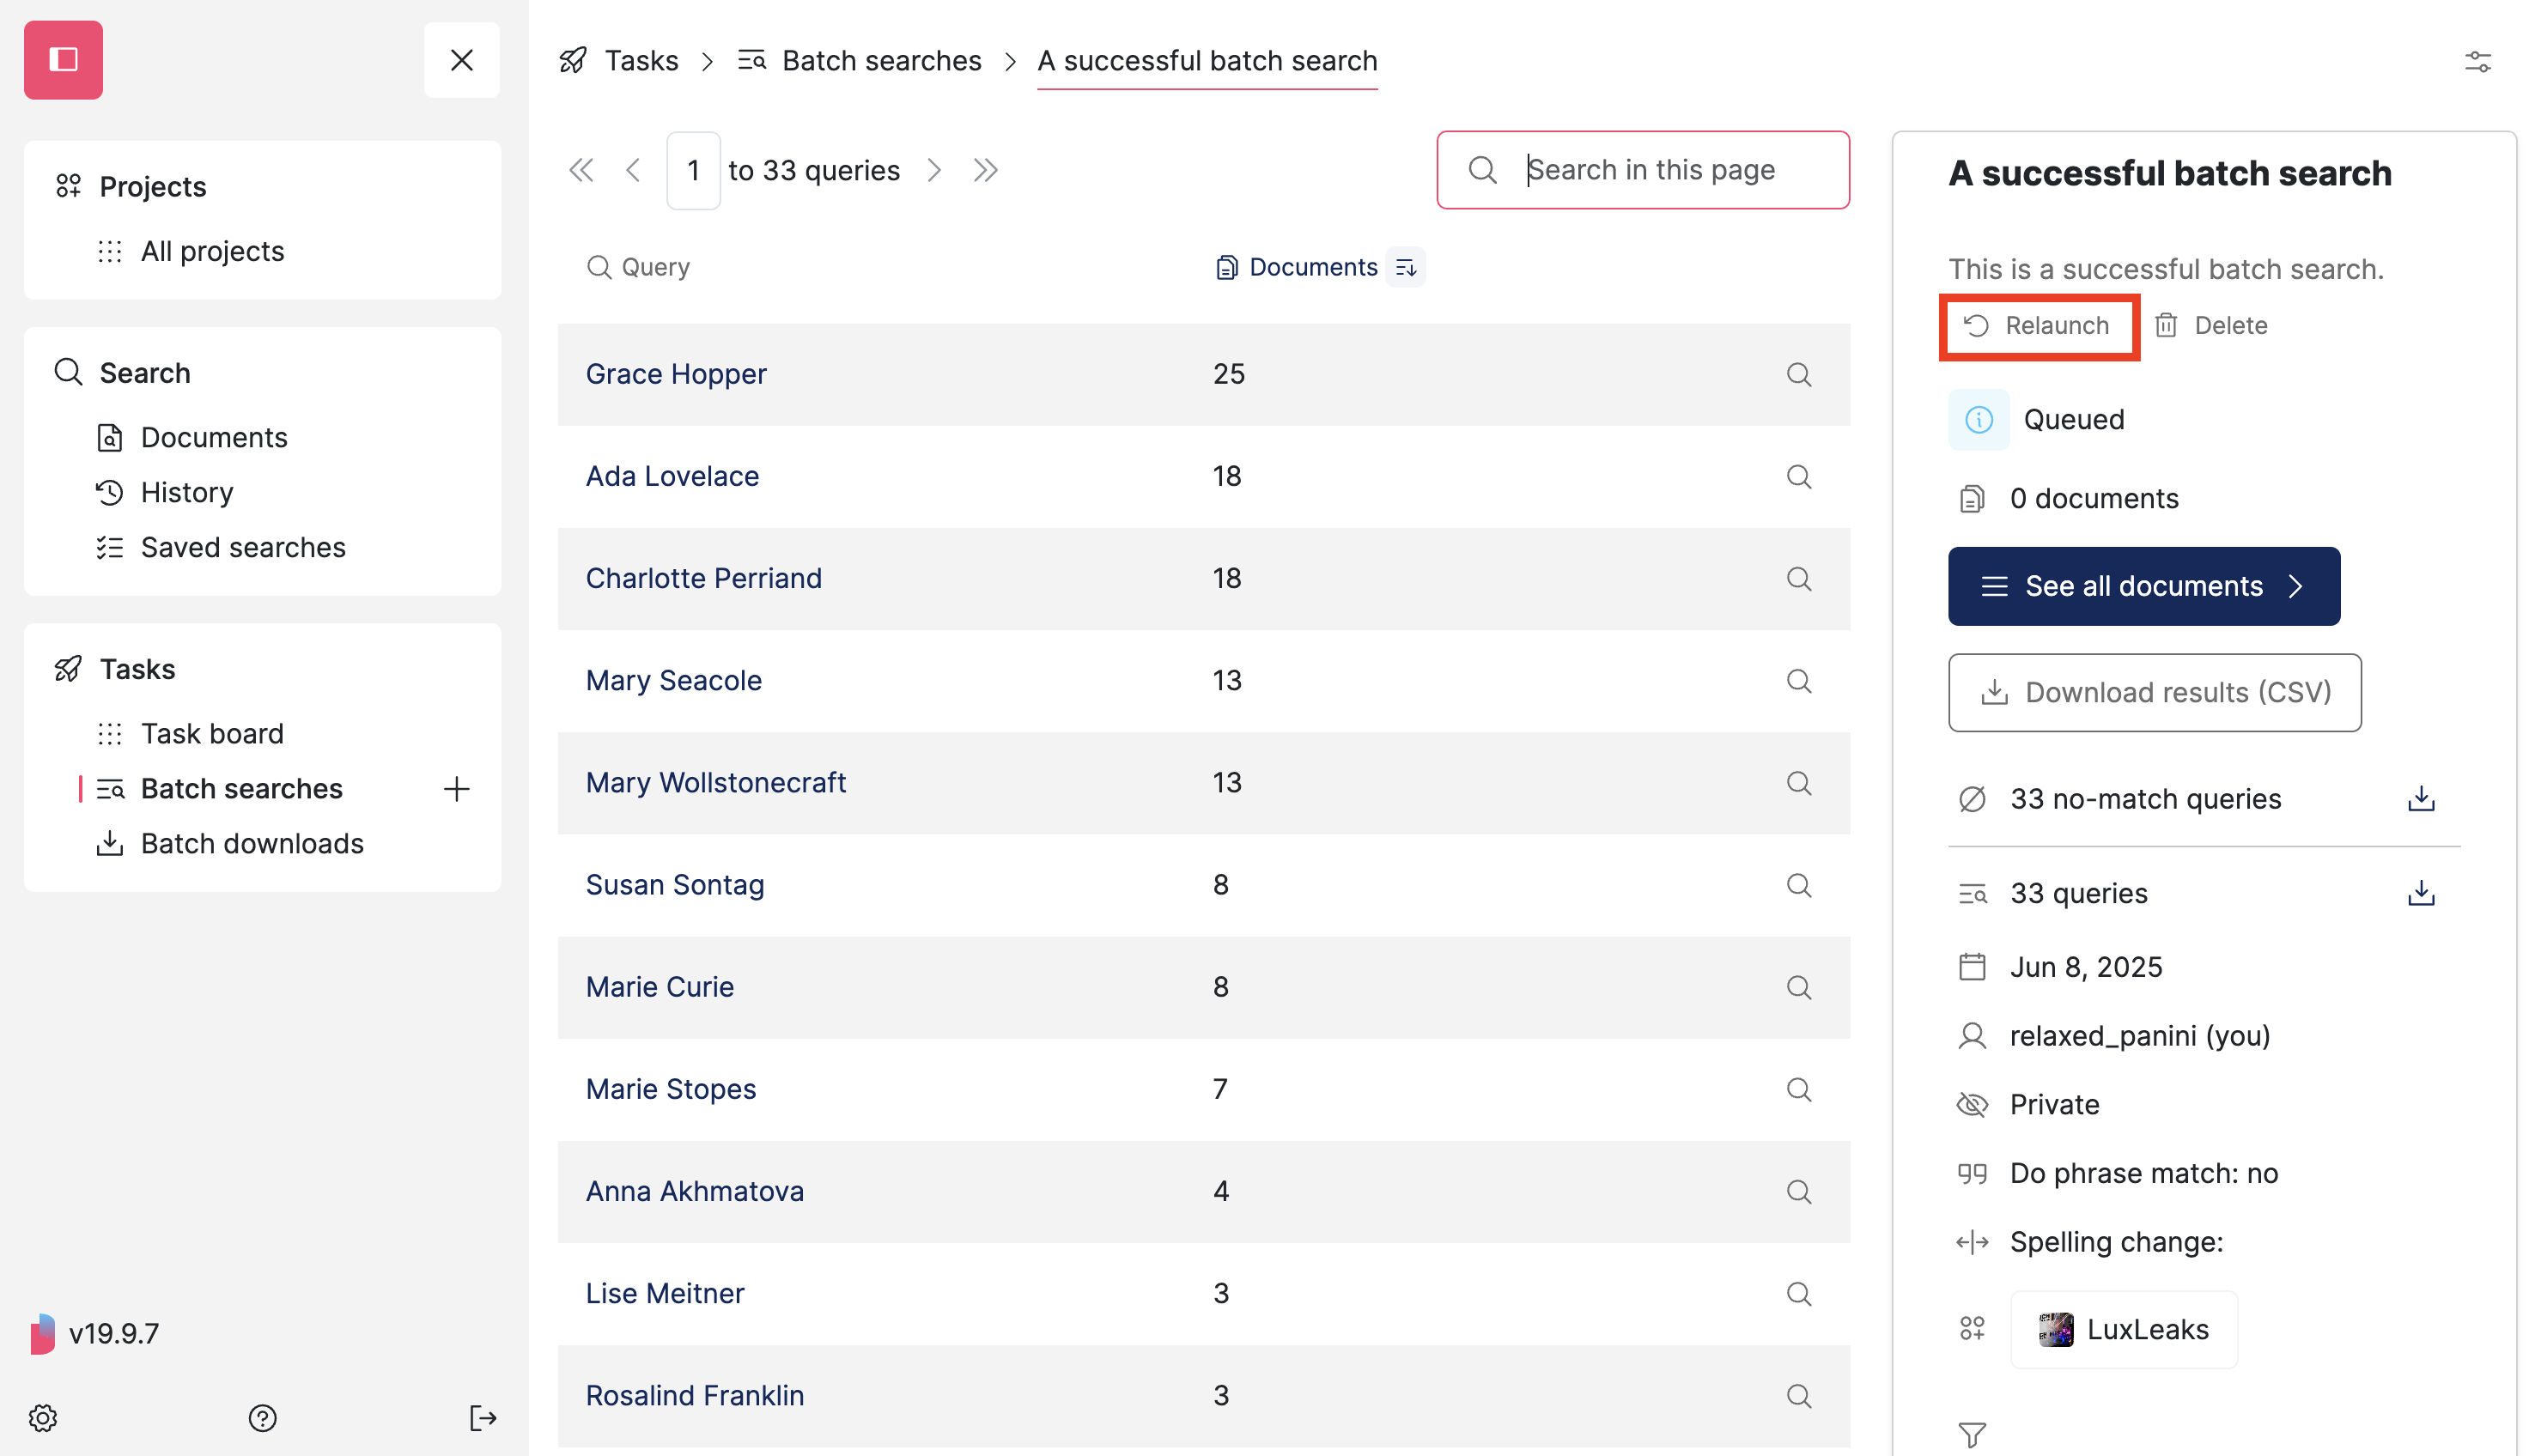Open Saved searches in the sidebar
This screenshot has width=2535, height=1456.
(x=243, y=547)
